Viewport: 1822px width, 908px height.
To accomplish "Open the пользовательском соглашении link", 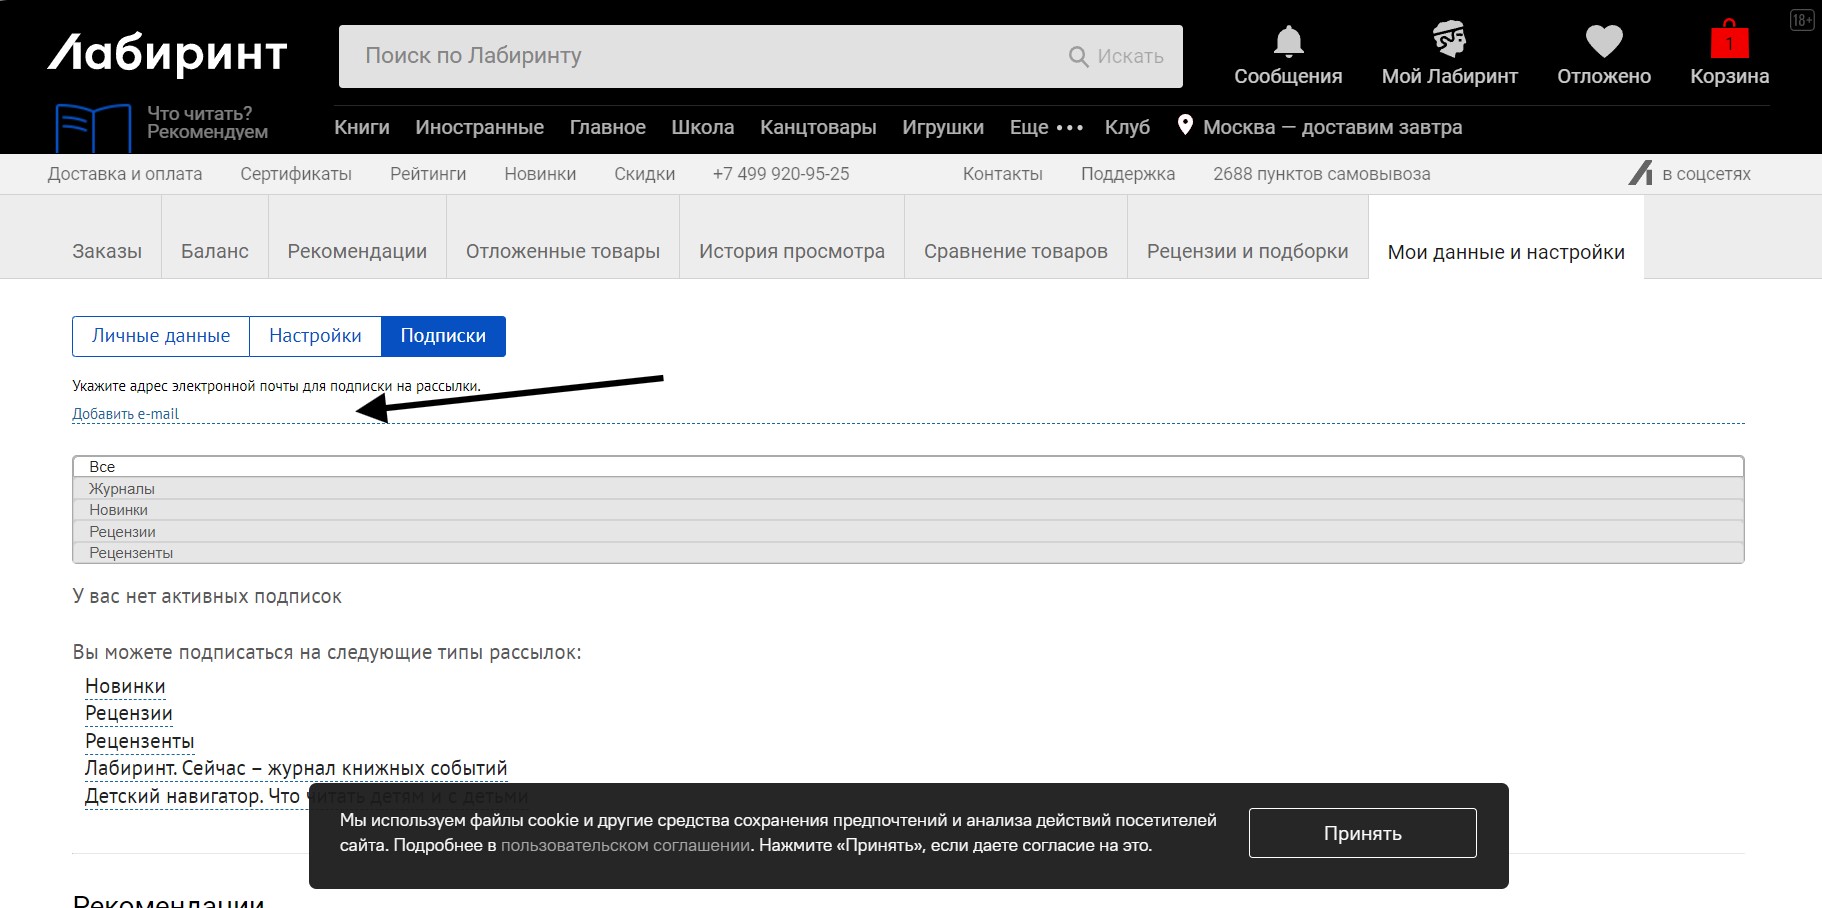I will click(625, 845).
